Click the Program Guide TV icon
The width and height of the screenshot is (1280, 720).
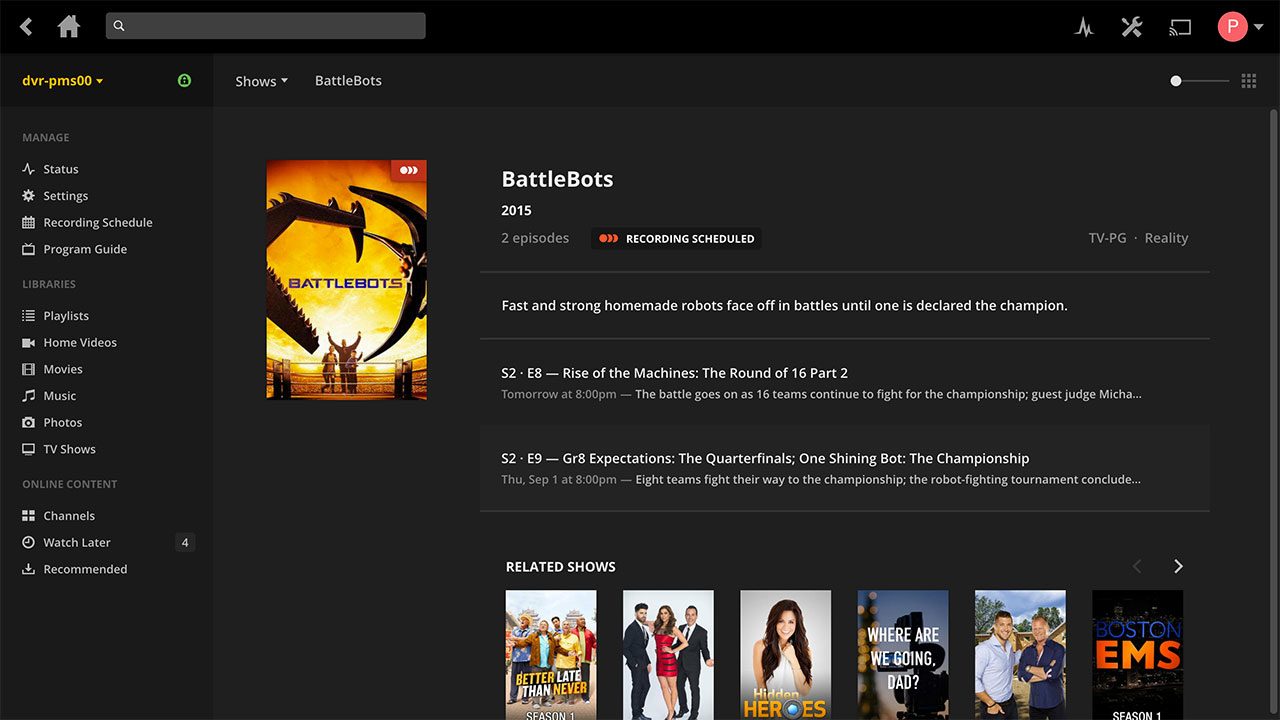[x=28, y=249]
